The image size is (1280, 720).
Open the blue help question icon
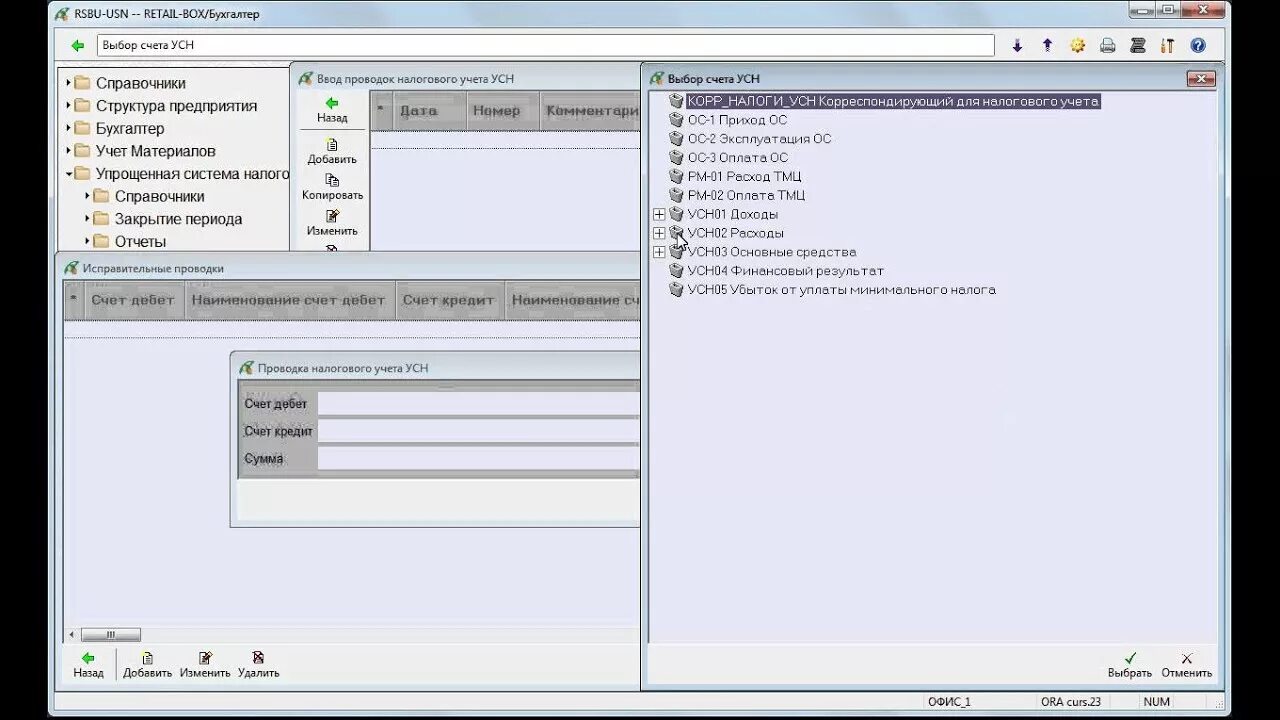pyautogui.click(x=1198, y=45)
